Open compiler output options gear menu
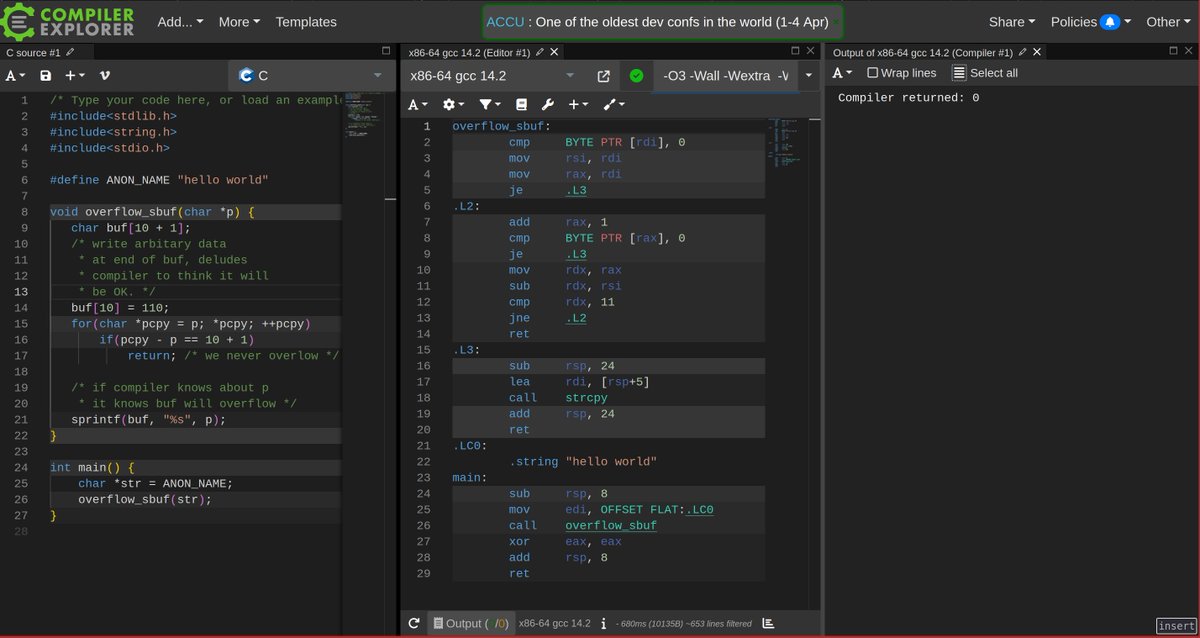Viewport: 1200px width, 638px height. 454,104
